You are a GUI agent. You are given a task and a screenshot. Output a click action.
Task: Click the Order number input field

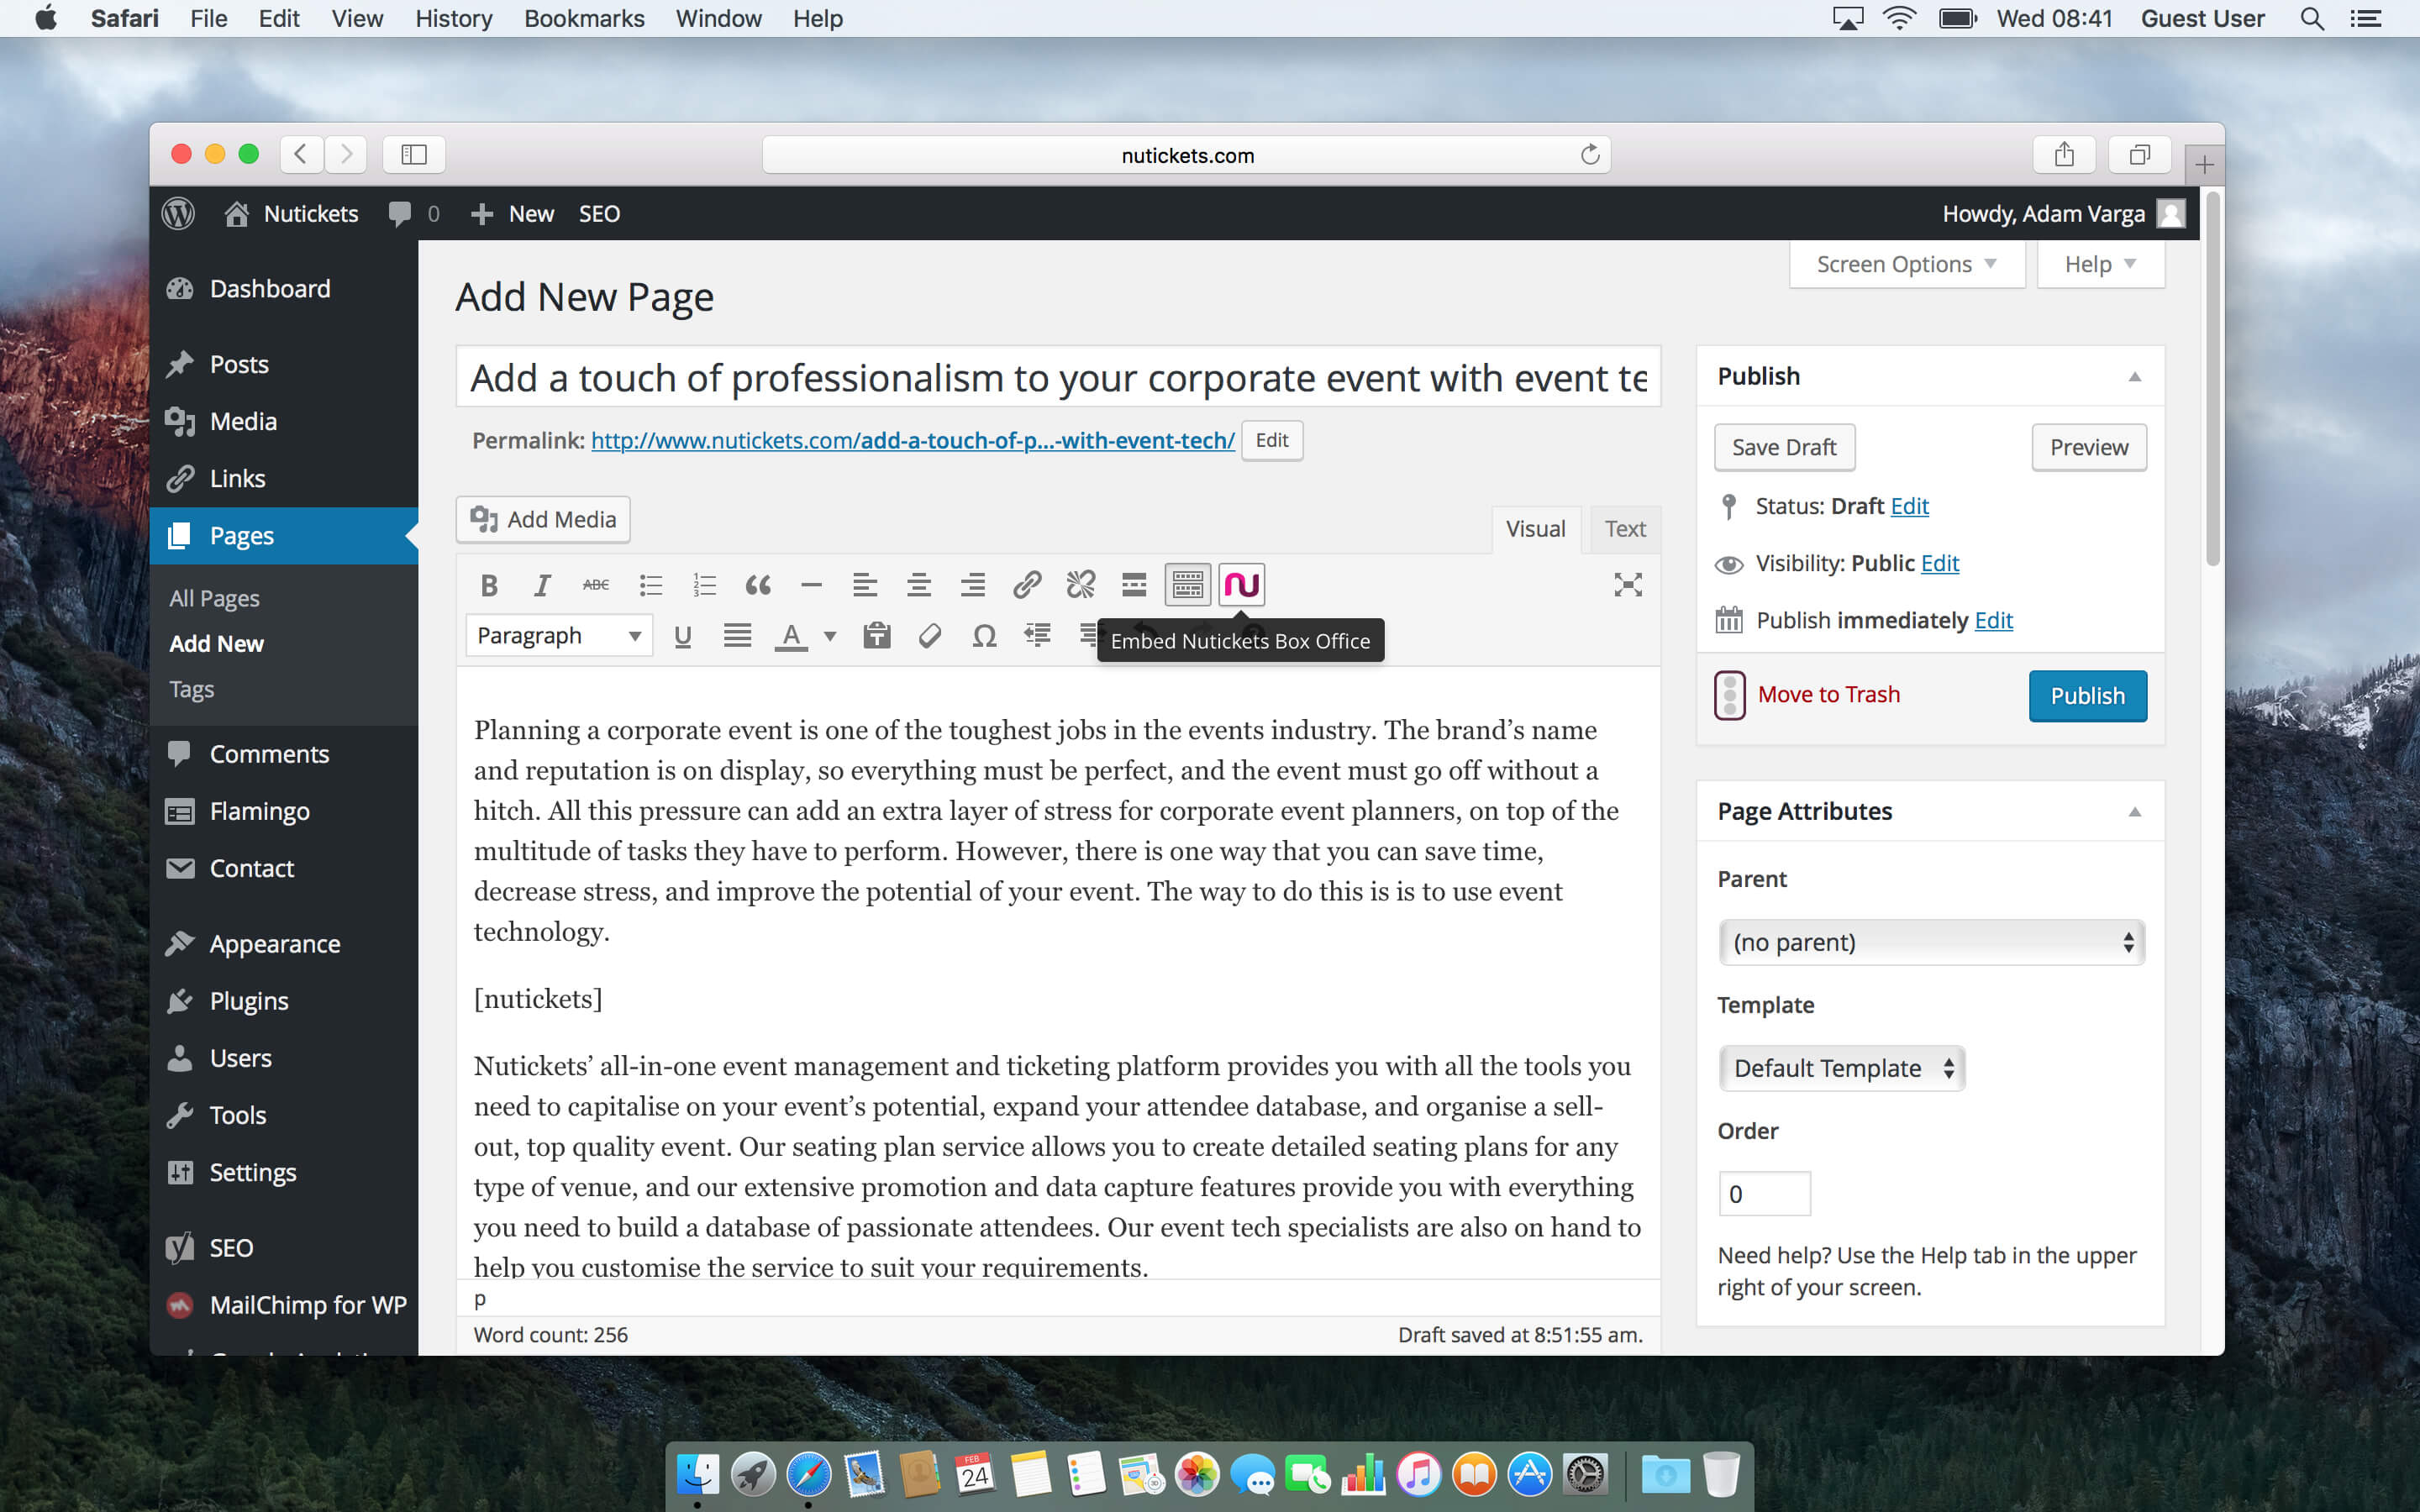[1764, 1193]
